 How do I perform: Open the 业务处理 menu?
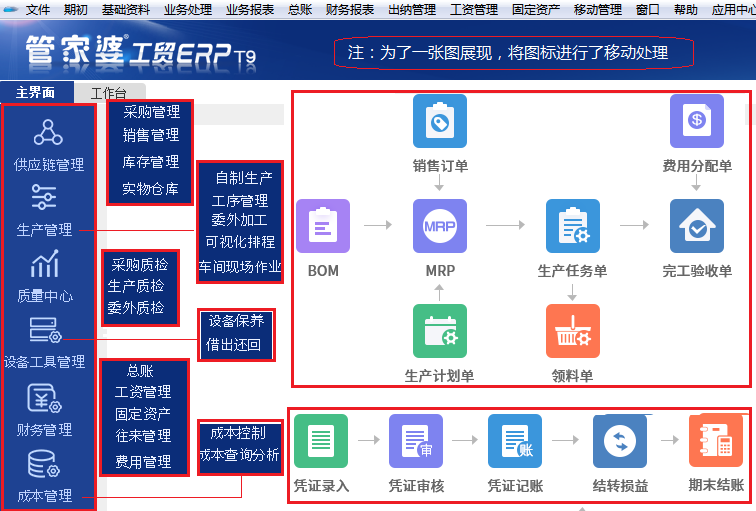click(188, 10)
